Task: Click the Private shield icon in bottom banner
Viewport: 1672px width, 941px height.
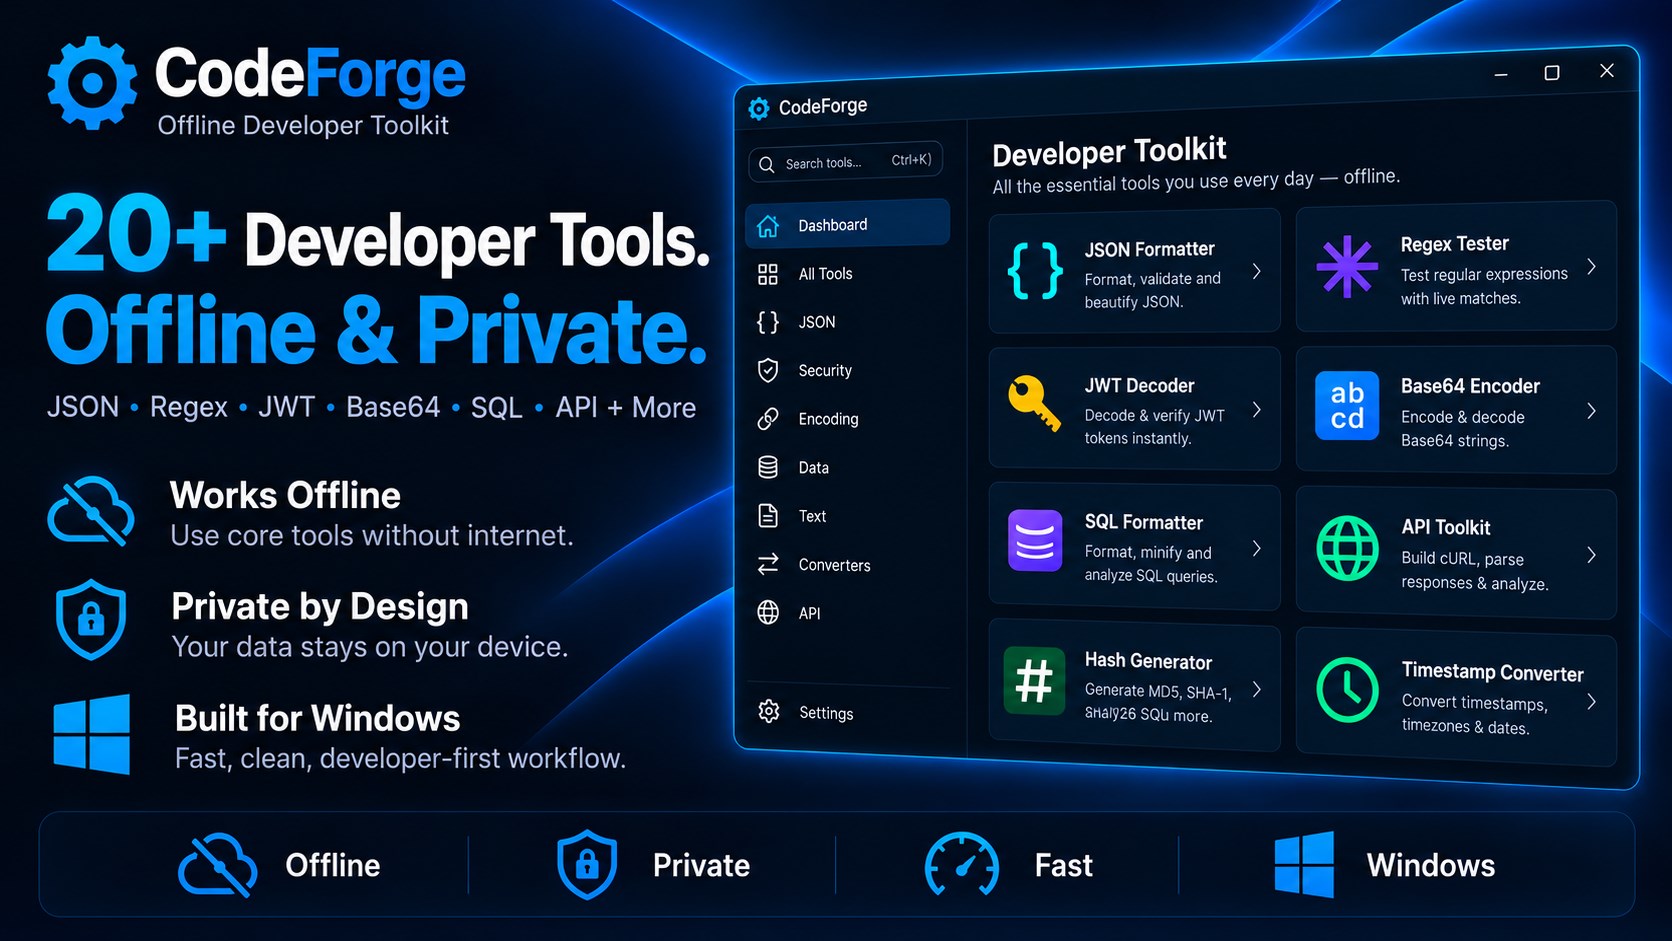Action: (x=587, y=864)
